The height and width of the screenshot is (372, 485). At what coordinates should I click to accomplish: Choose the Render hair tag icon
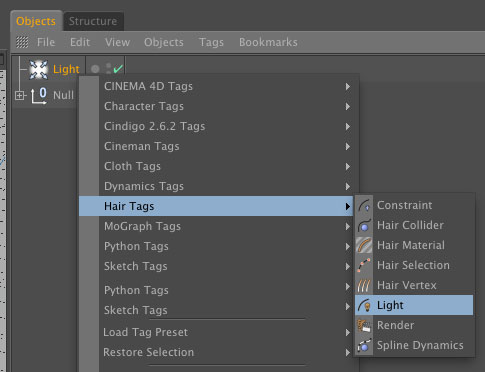point(364,325)
